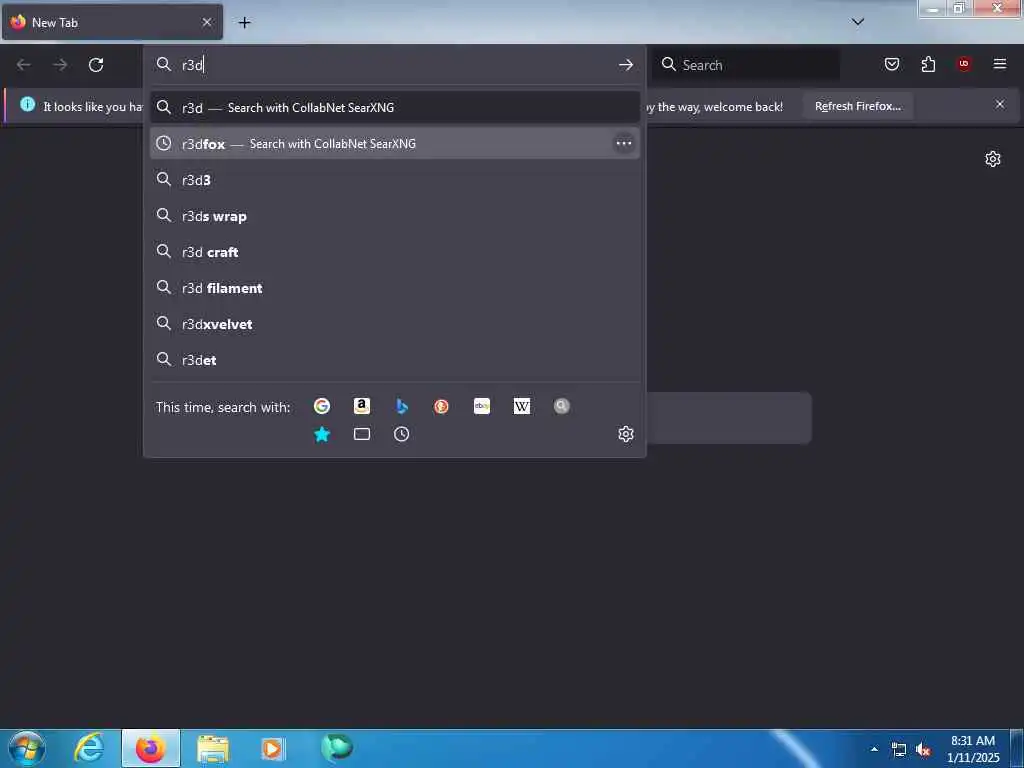Image resolution: width=1024 pixels, height=768 pixels.
Task: Choose the r3ds wrap suggestion
Action: (394, 216)
